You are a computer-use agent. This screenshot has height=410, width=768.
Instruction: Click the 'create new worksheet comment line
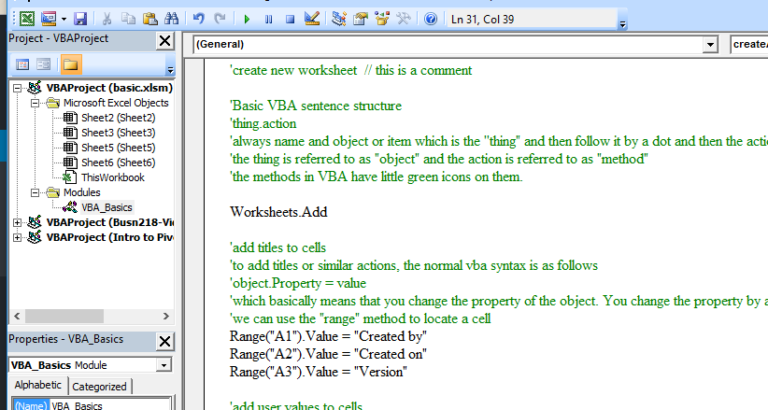pyautogui.click(x=351, y=71)
